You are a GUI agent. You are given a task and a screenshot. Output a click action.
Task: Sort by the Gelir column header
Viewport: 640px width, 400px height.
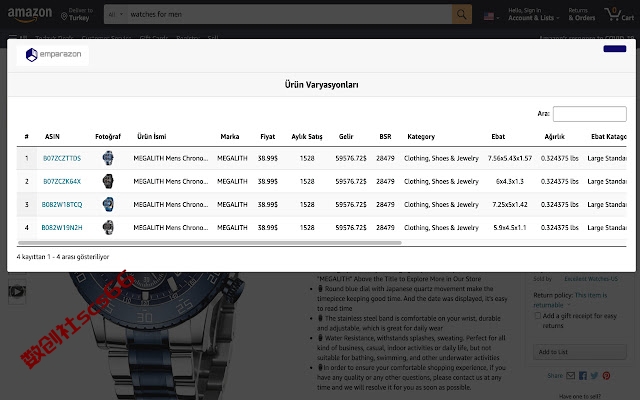(x=346, y=137)
